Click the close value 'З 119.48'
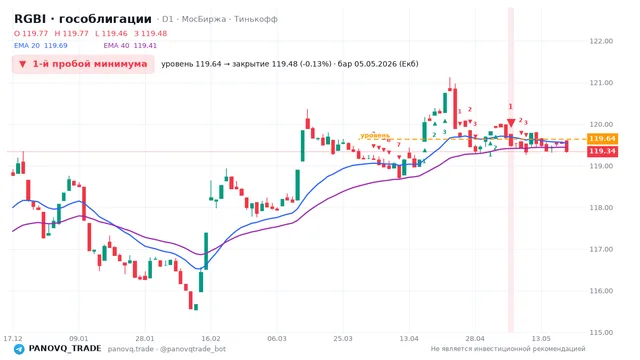 point(151,33)
